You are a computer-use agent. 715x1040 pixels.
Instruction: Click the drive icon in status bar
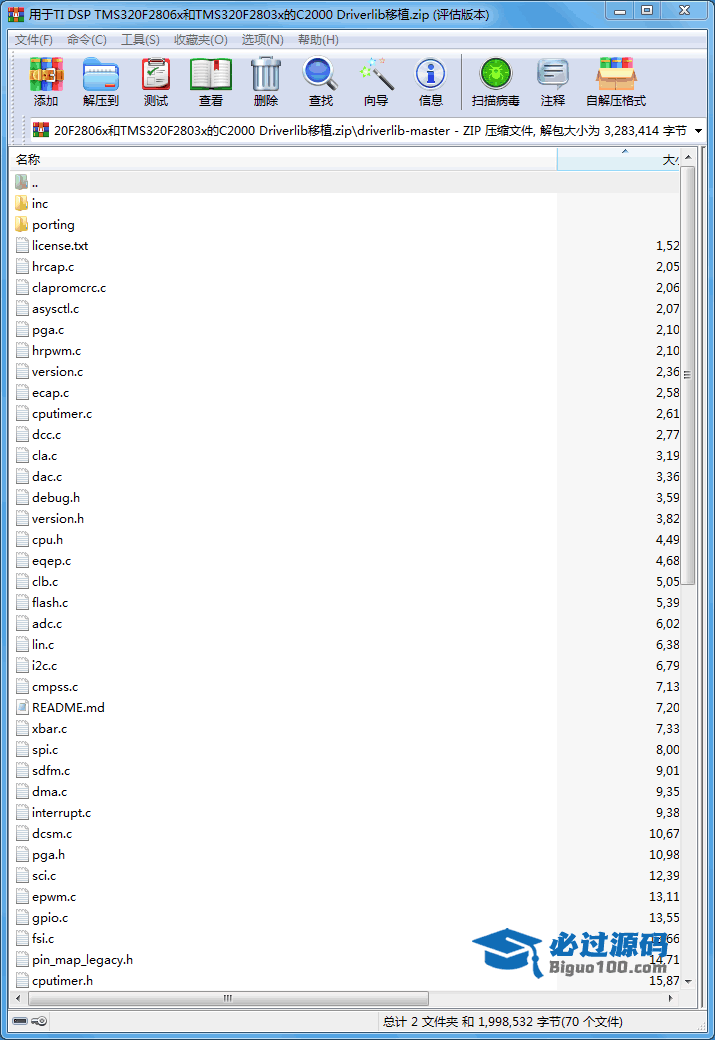(x=20, y=1021)
